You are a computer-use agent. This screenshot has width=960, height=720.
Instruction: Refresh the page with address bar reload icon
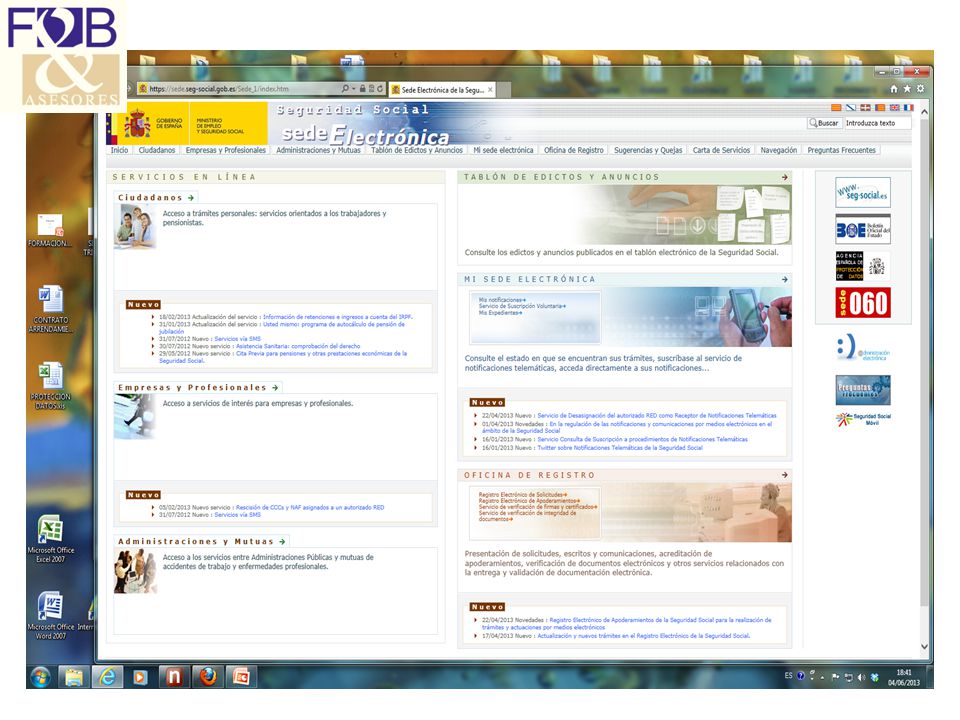click(x=380, y=89)
